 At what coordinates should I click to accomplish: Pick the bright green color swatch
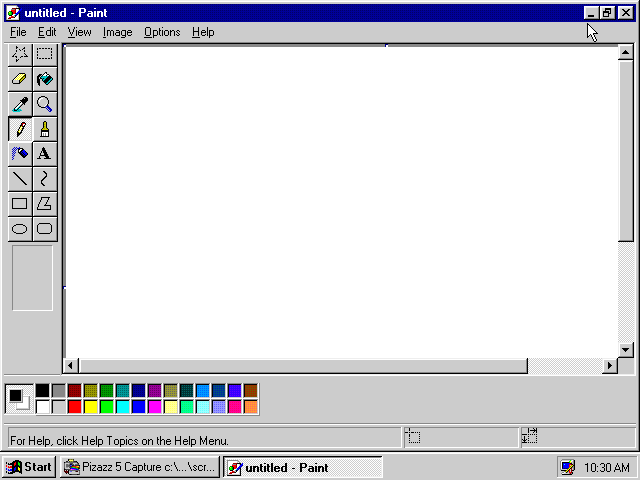click(107, 407)
